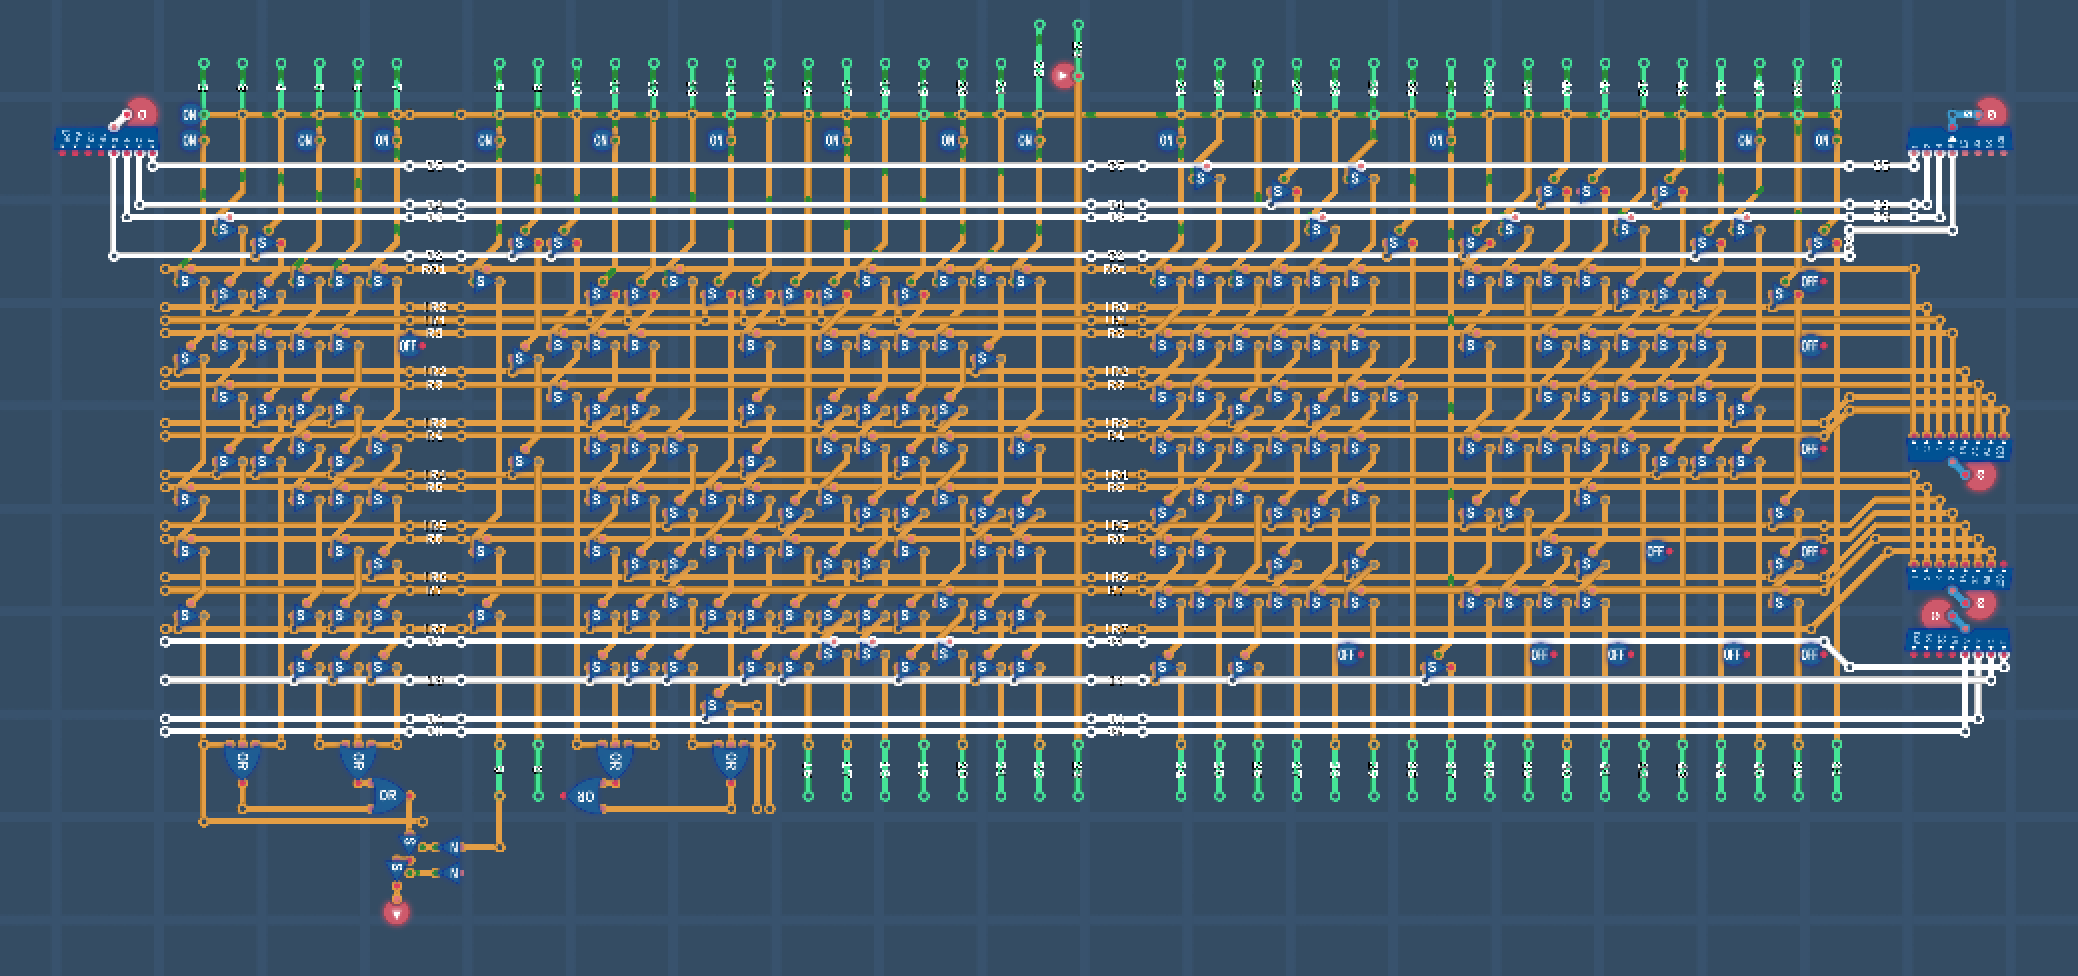Toggle the lone OFF constant on the left half
The height and width of the screenshot is (976, 2078).
(x=408, y=346)
